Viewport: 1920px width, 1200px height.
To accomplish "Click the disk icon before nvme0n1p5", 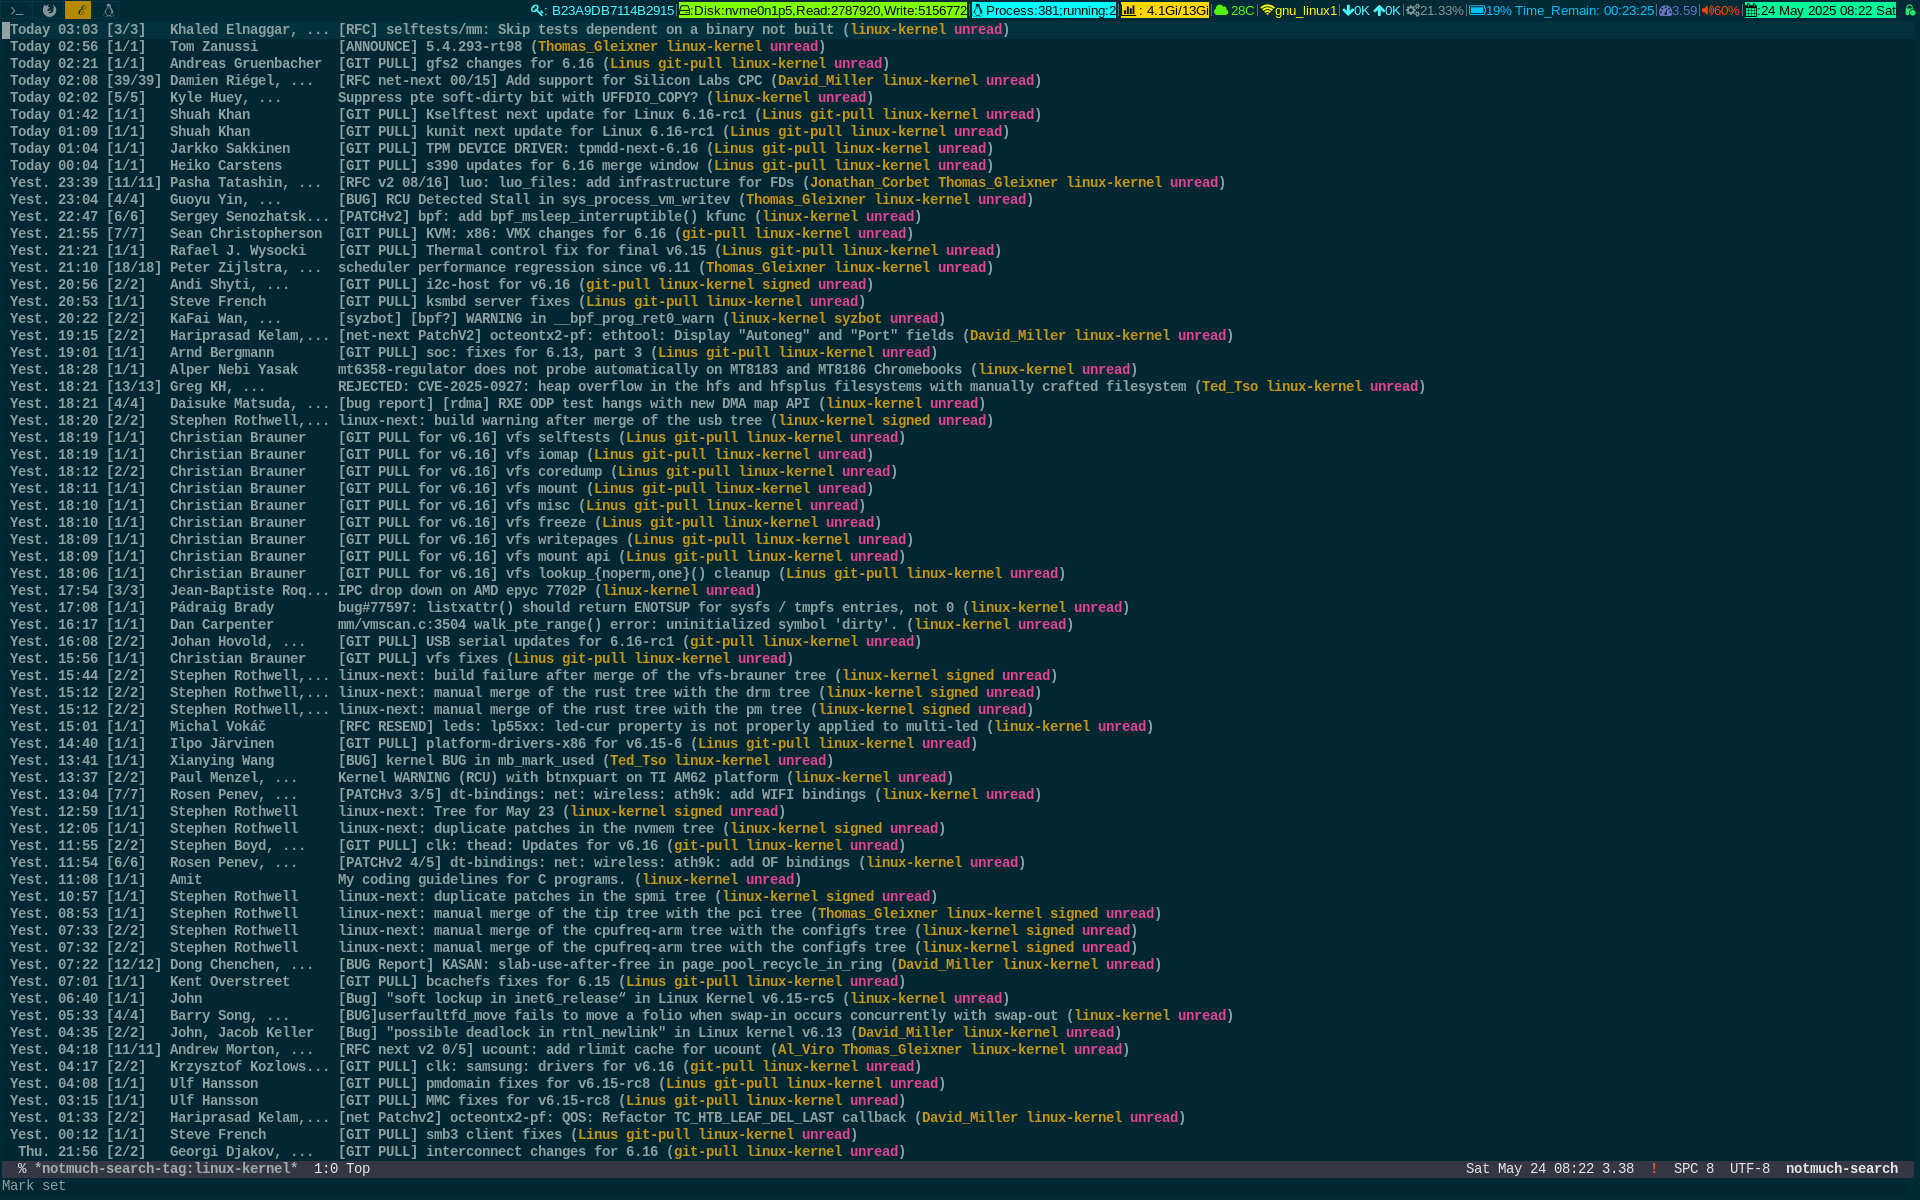I will (686, 10).
